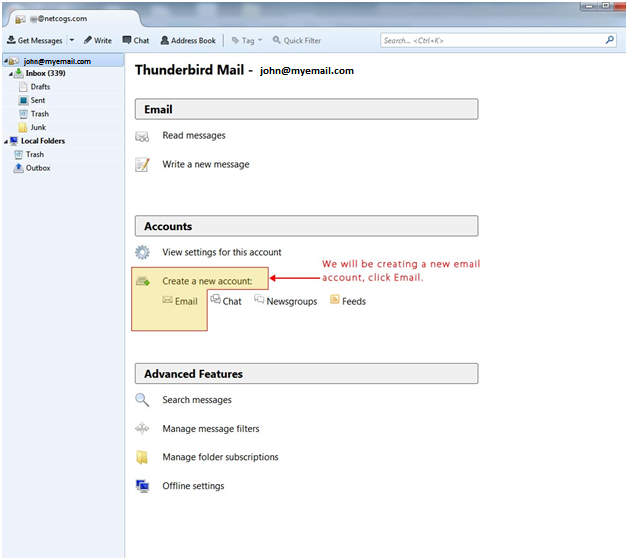
Task: Open the Get Messages dropdown arrow
Action: point(71,41)
